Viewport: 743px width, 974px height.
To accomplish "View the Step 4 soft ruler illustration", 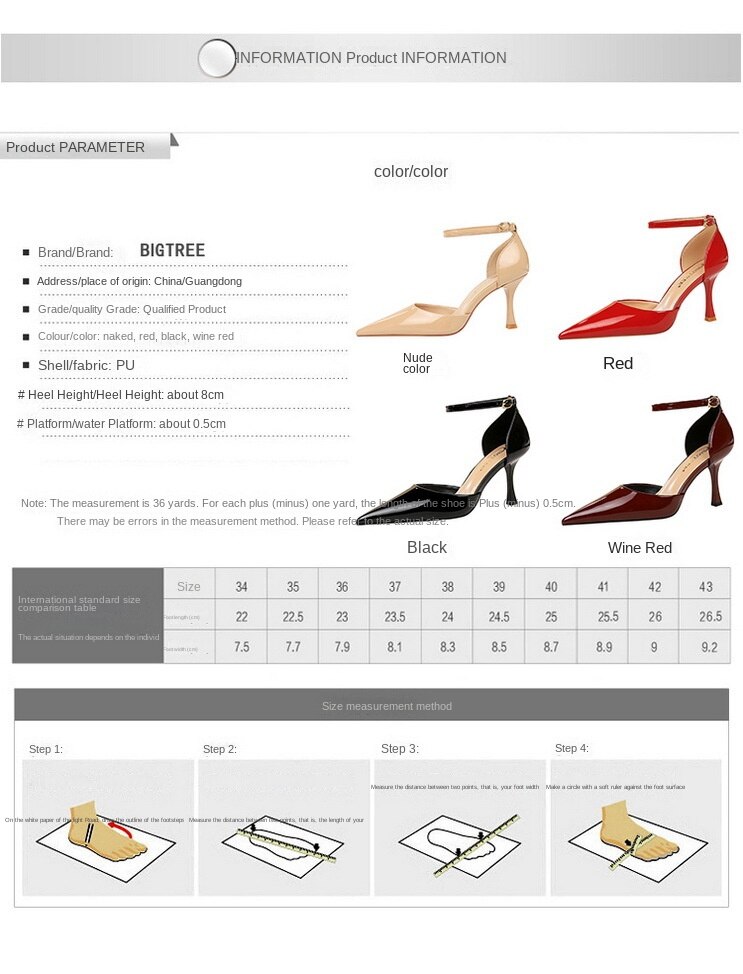I will (x=636, y=827).
